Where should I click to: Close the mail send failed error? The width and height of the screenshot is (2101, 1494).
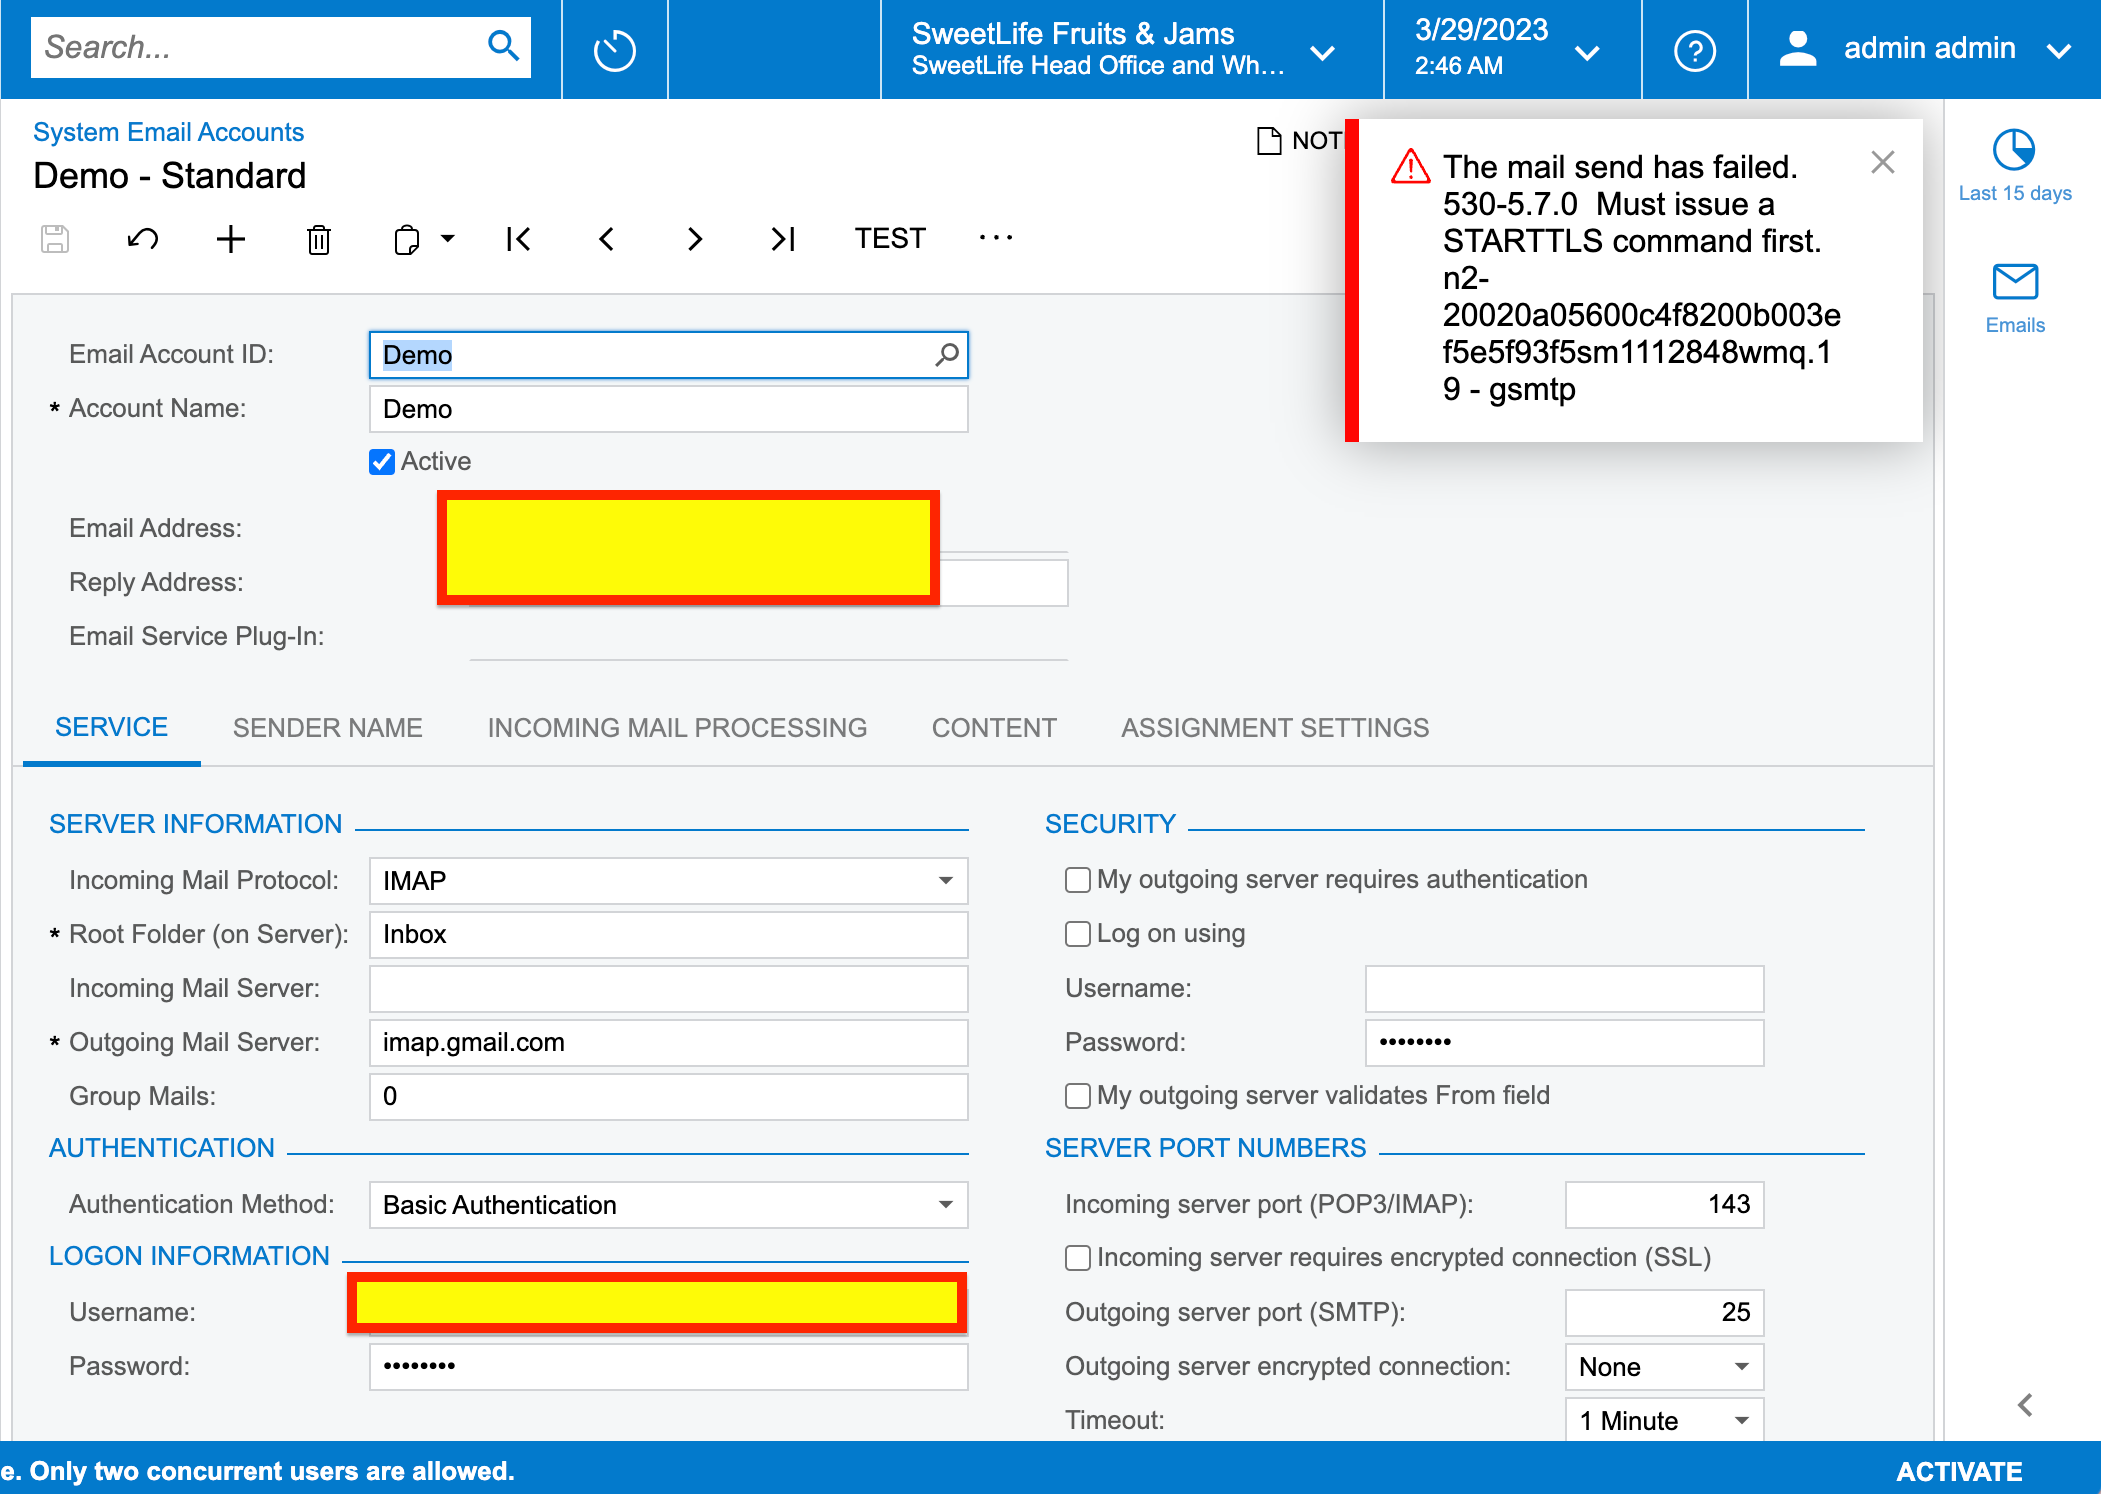click(x=1883, y=162)
